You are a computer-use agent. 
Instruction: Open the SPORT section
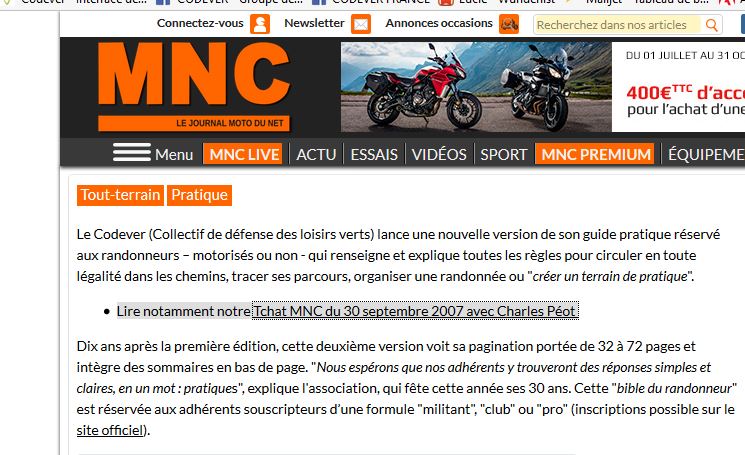coord(504,154)
